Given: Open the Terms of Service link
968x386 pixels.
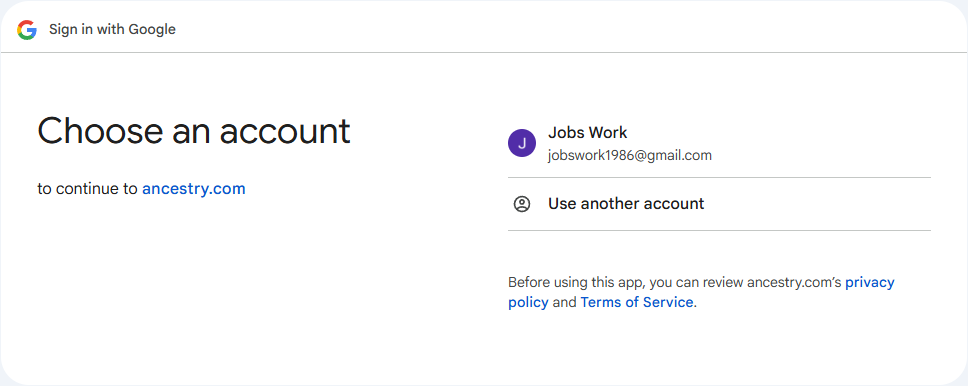Looking at the screenshot, I should [636, 303].
